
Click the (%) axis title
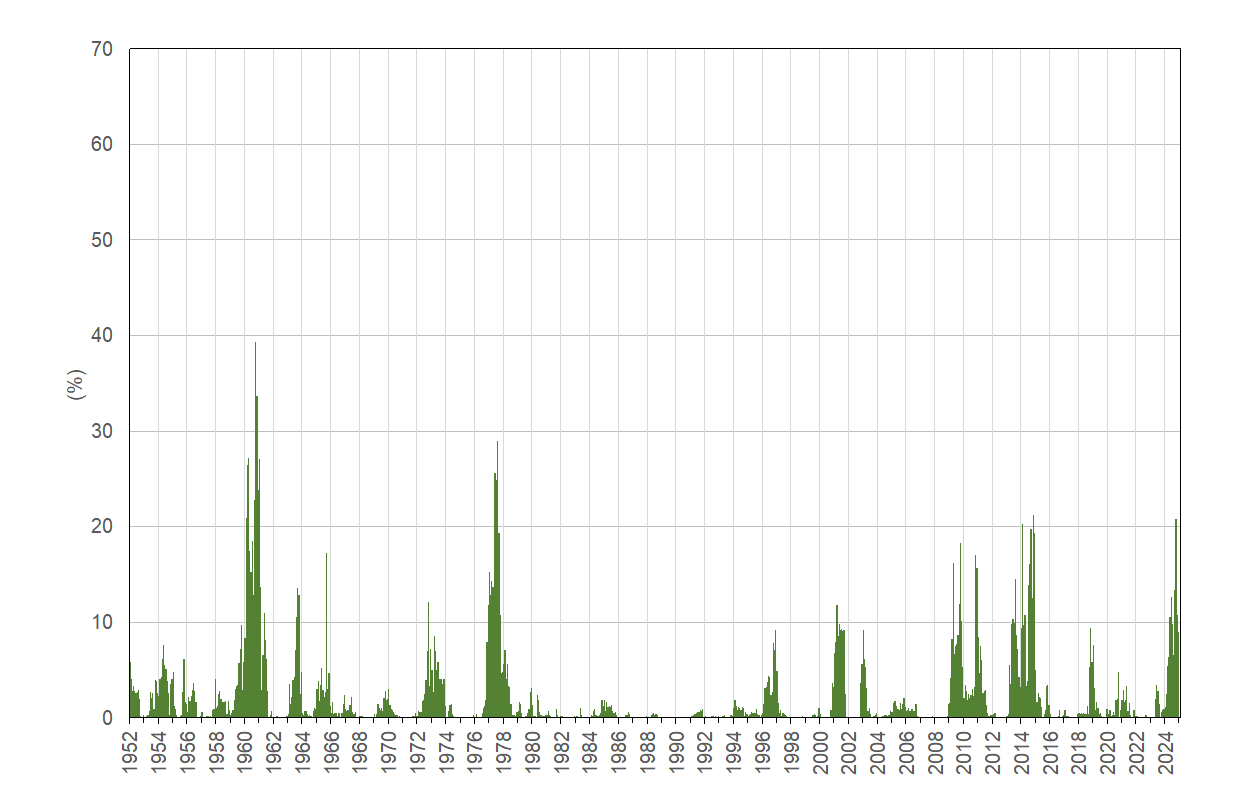76,384
